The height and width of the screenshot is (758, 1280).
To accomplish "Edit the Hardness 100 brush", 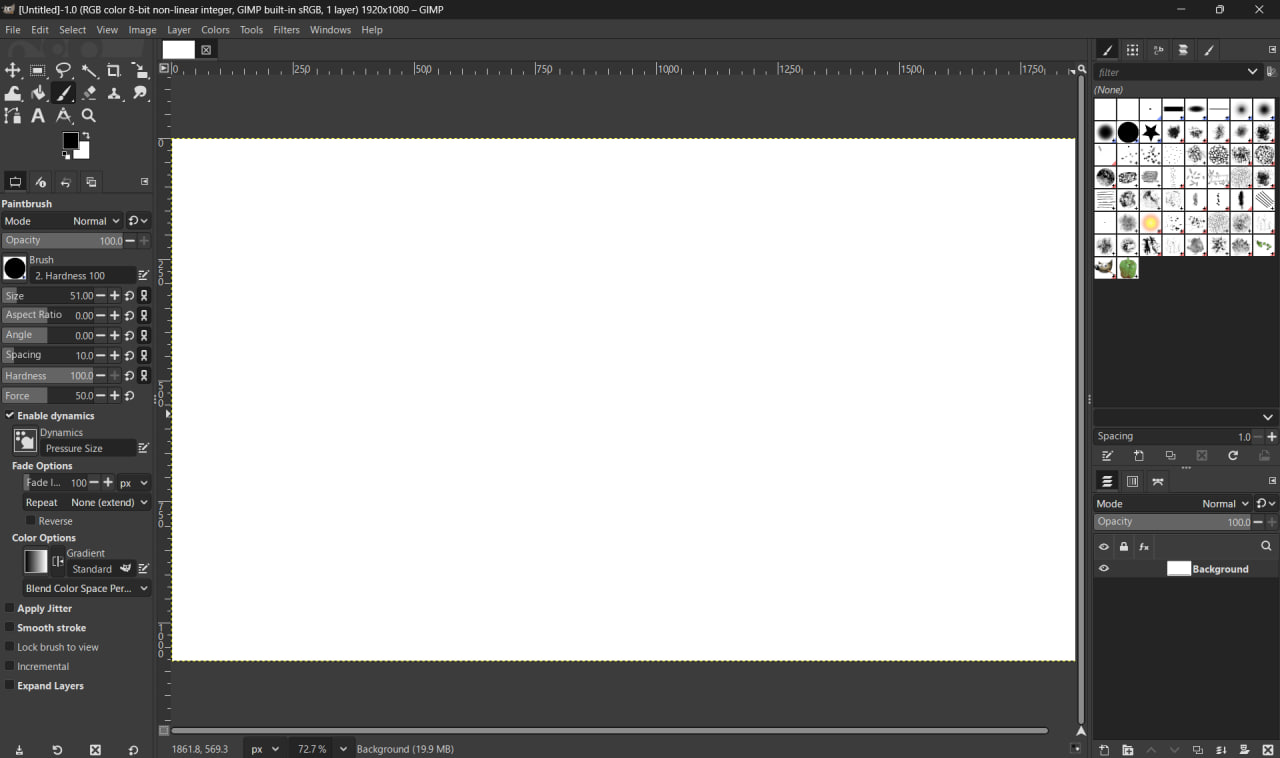I will [144, 275].
